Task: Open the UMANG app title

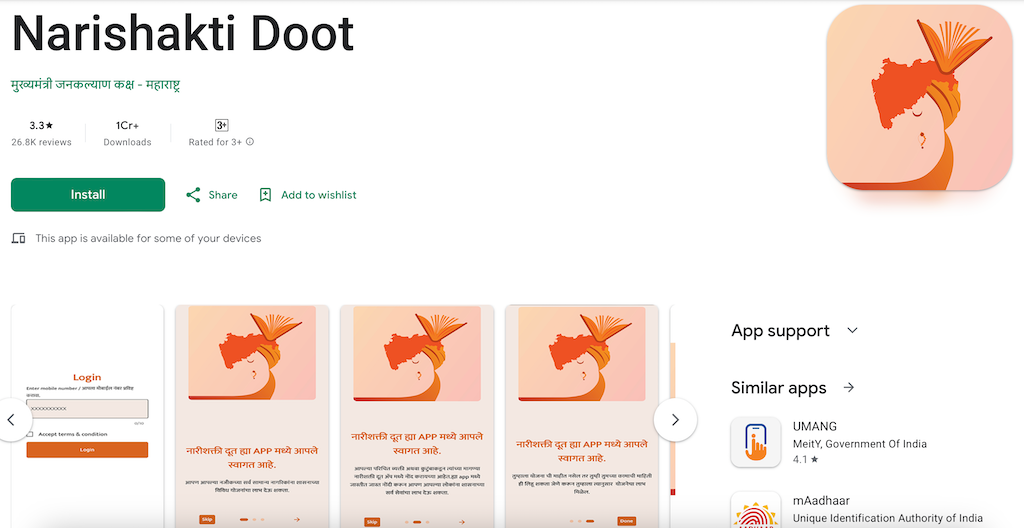Action: [x=814, y=427]
